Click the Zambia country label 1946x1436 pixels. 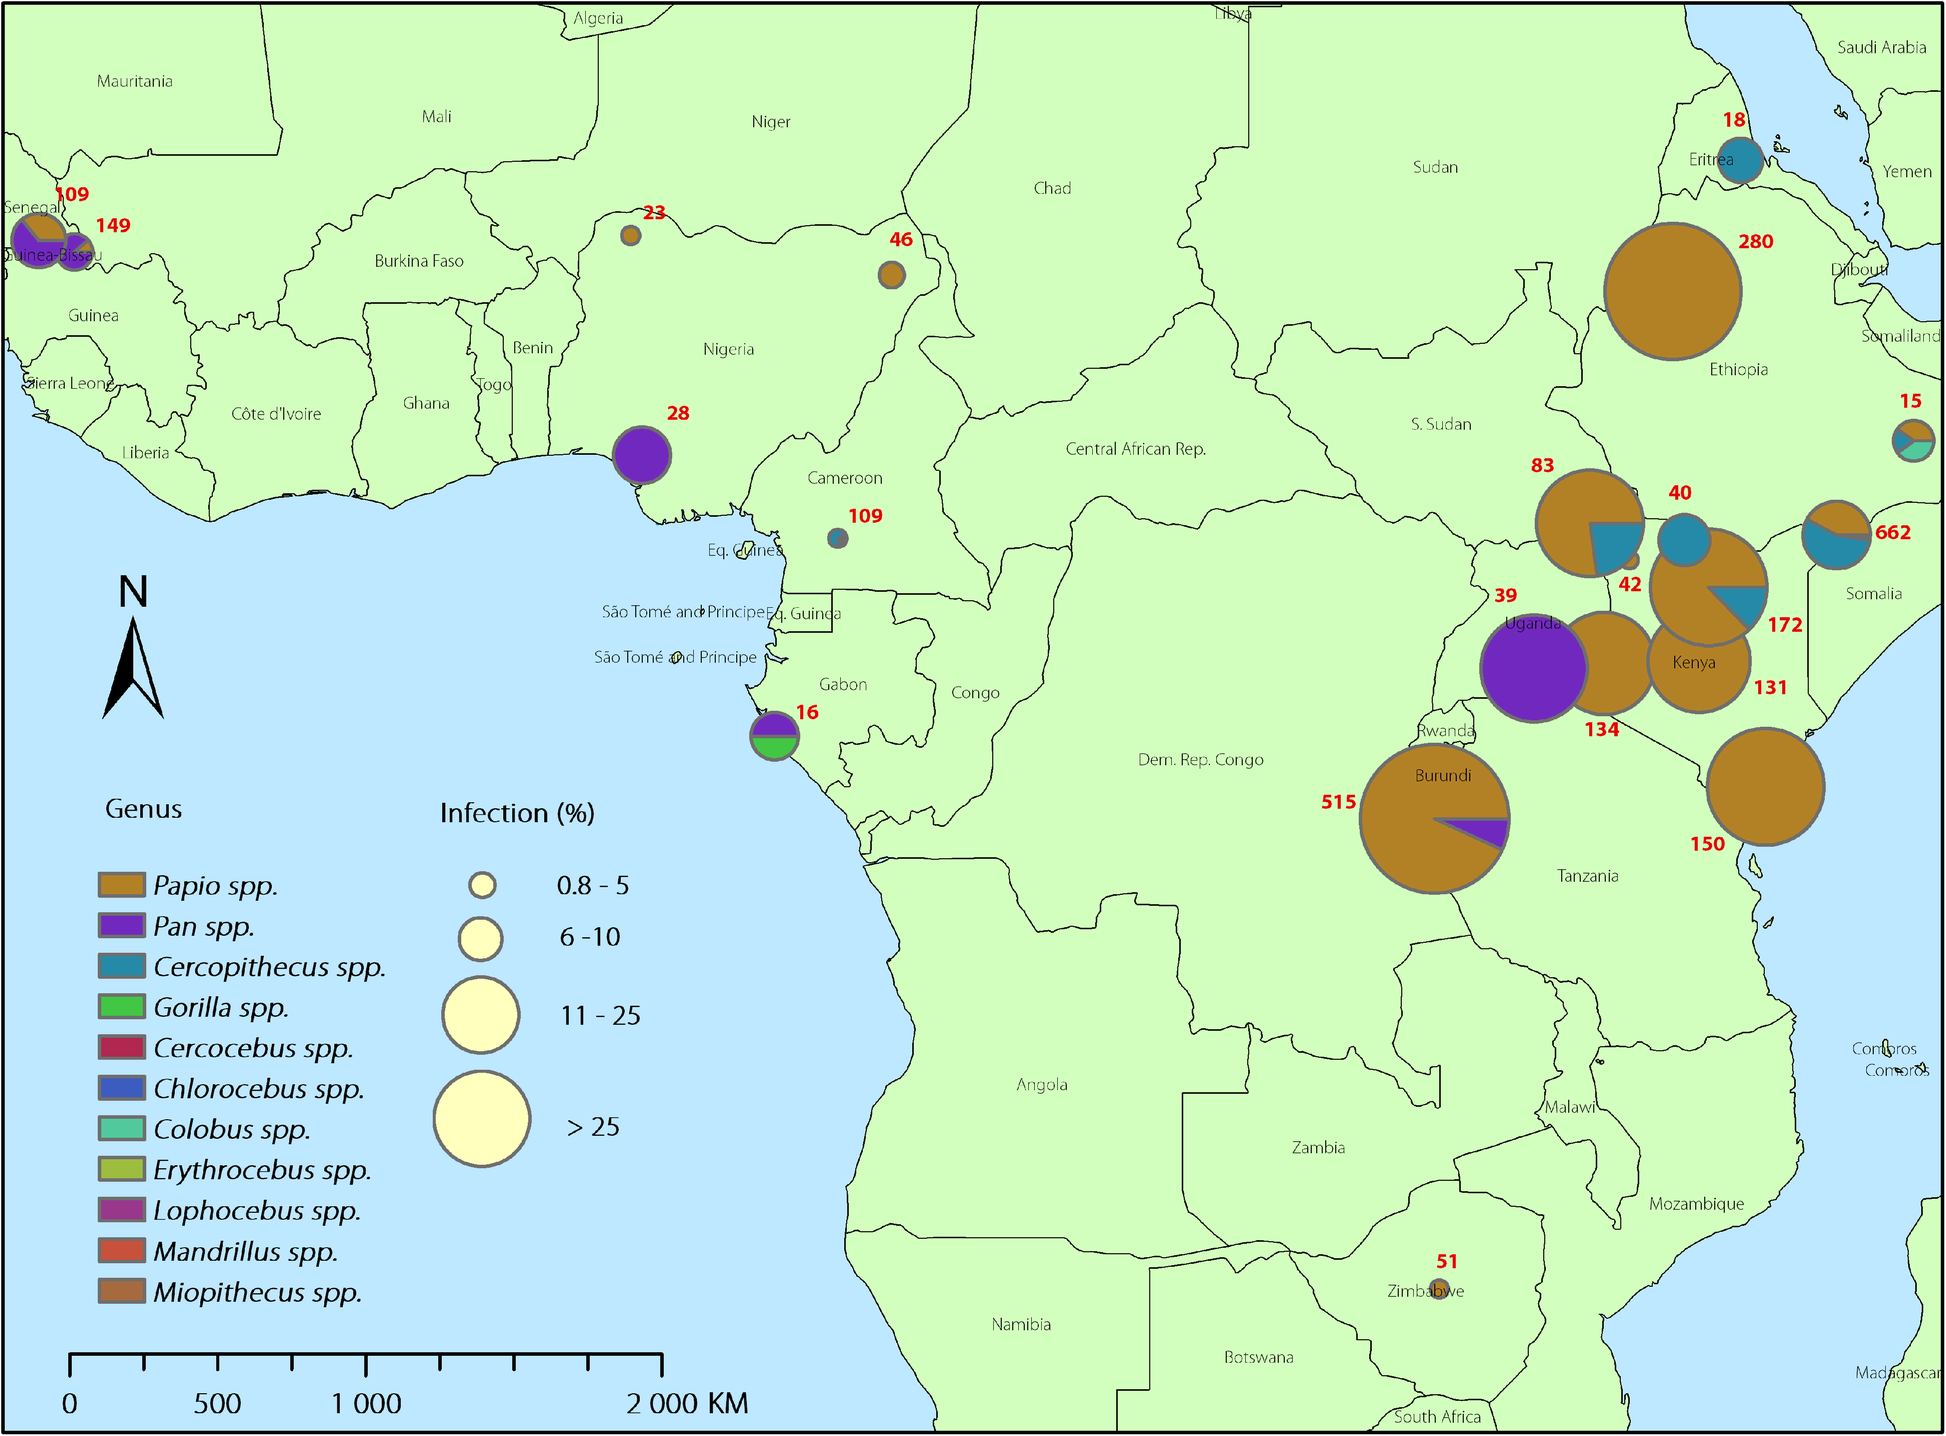[x=1318, y=1148]
